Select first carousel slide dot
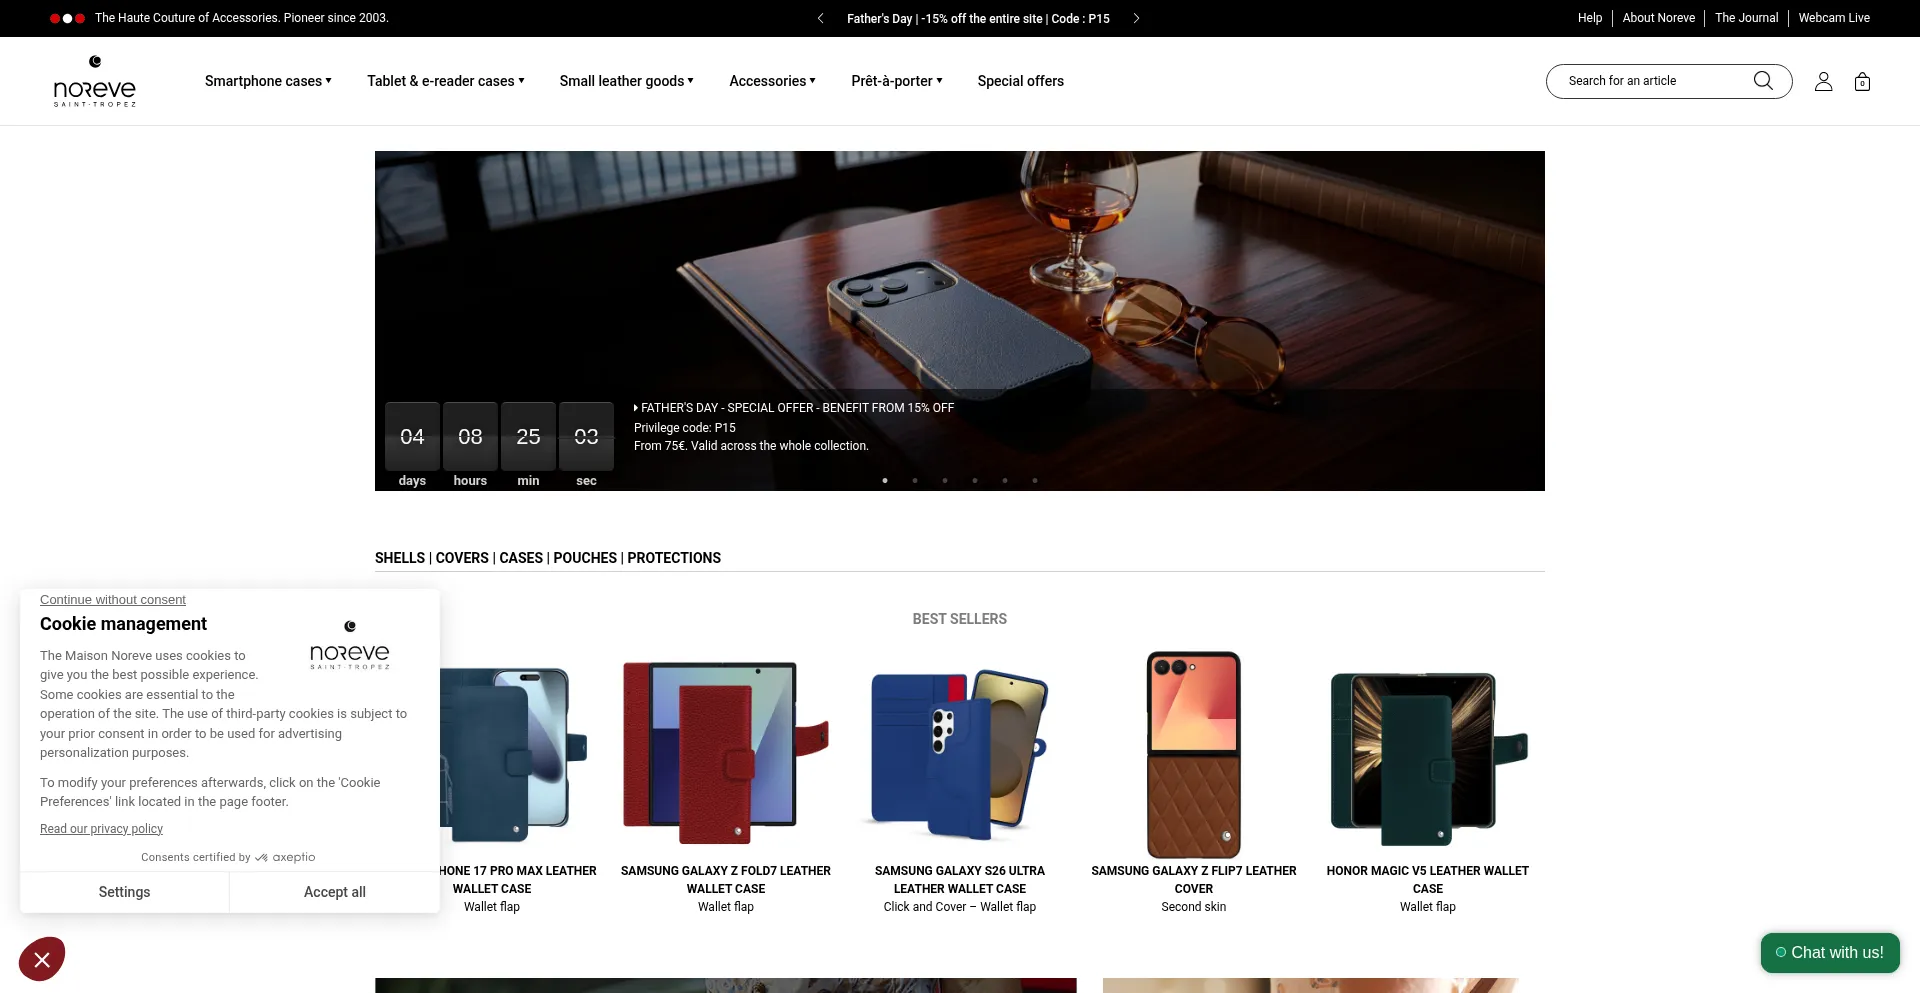 pos(885,480)
